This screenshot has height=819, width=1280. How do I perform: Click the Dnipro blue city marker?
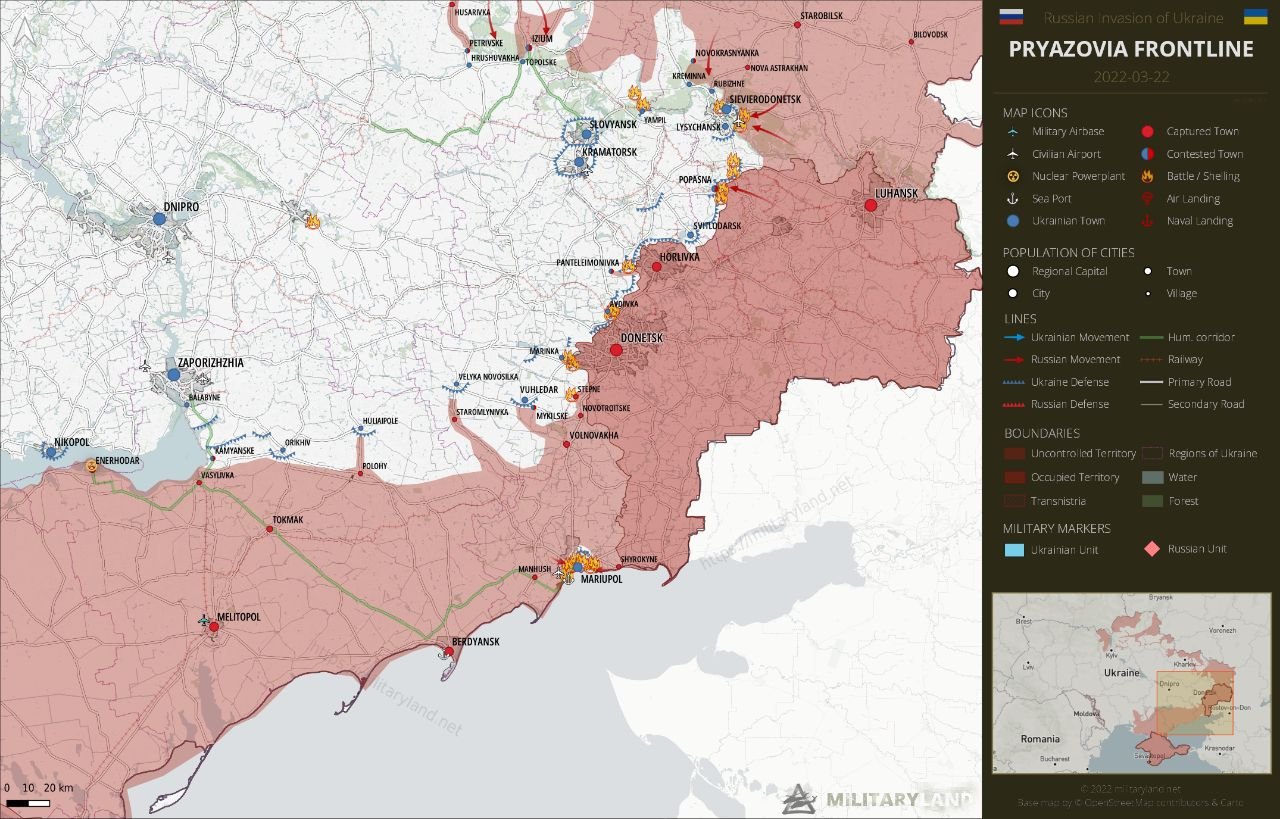(x=158, y=217)
